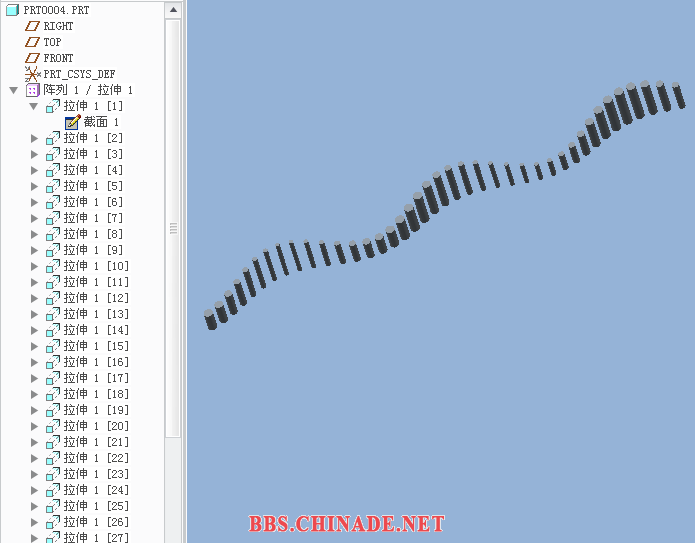
Task: Expand the 拉伸 1 [7] feature node
Action: 34,218
